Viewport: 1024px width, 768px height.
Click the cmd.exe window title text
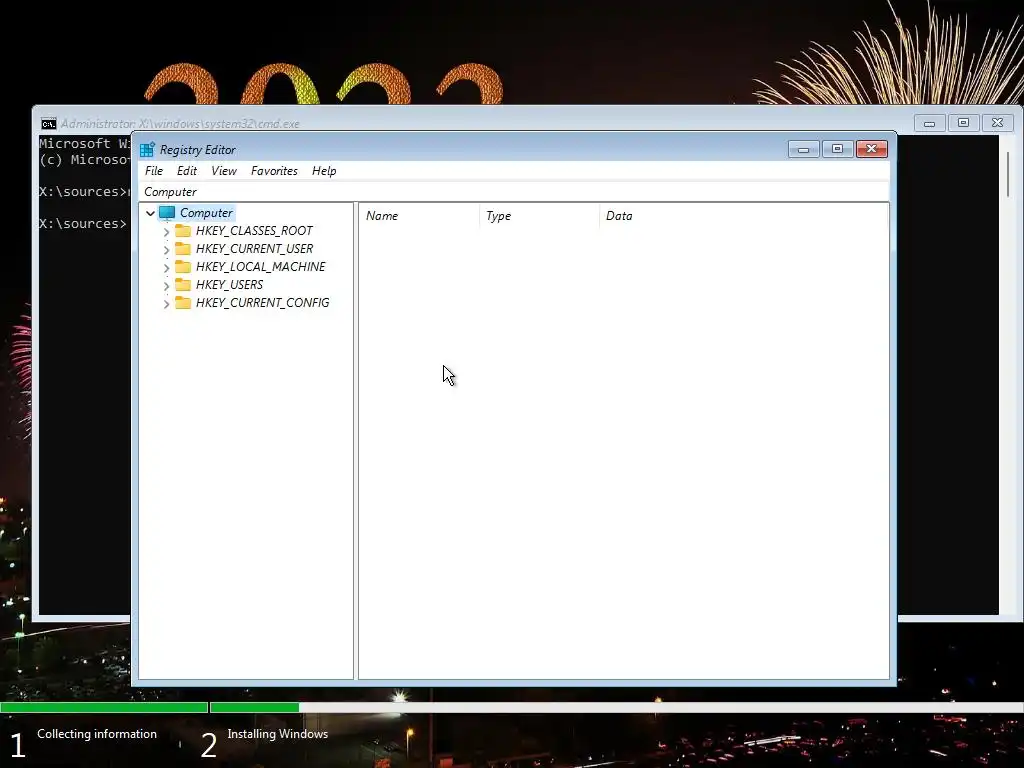(x=180, y=123)
